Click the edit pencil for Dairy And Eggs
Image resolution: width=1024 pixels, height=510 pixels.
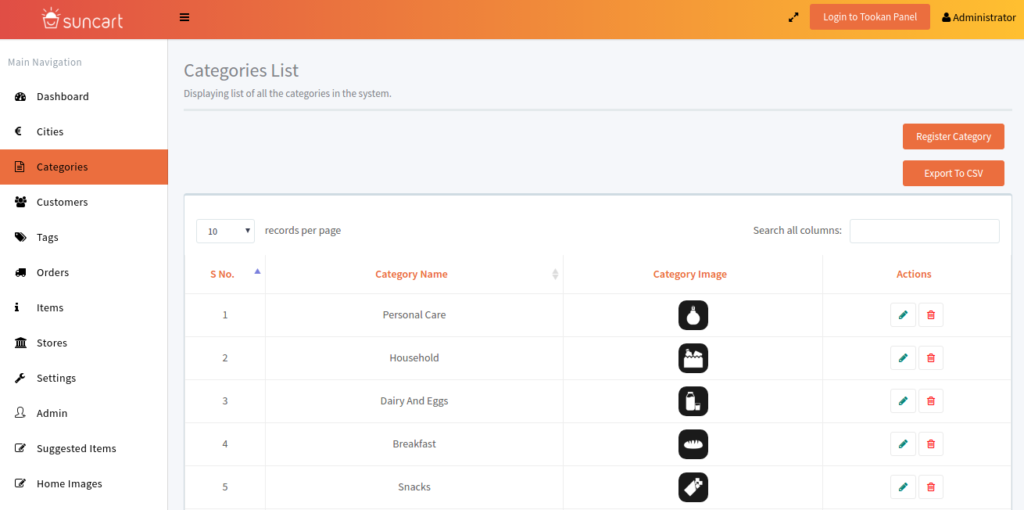(903, 401)
